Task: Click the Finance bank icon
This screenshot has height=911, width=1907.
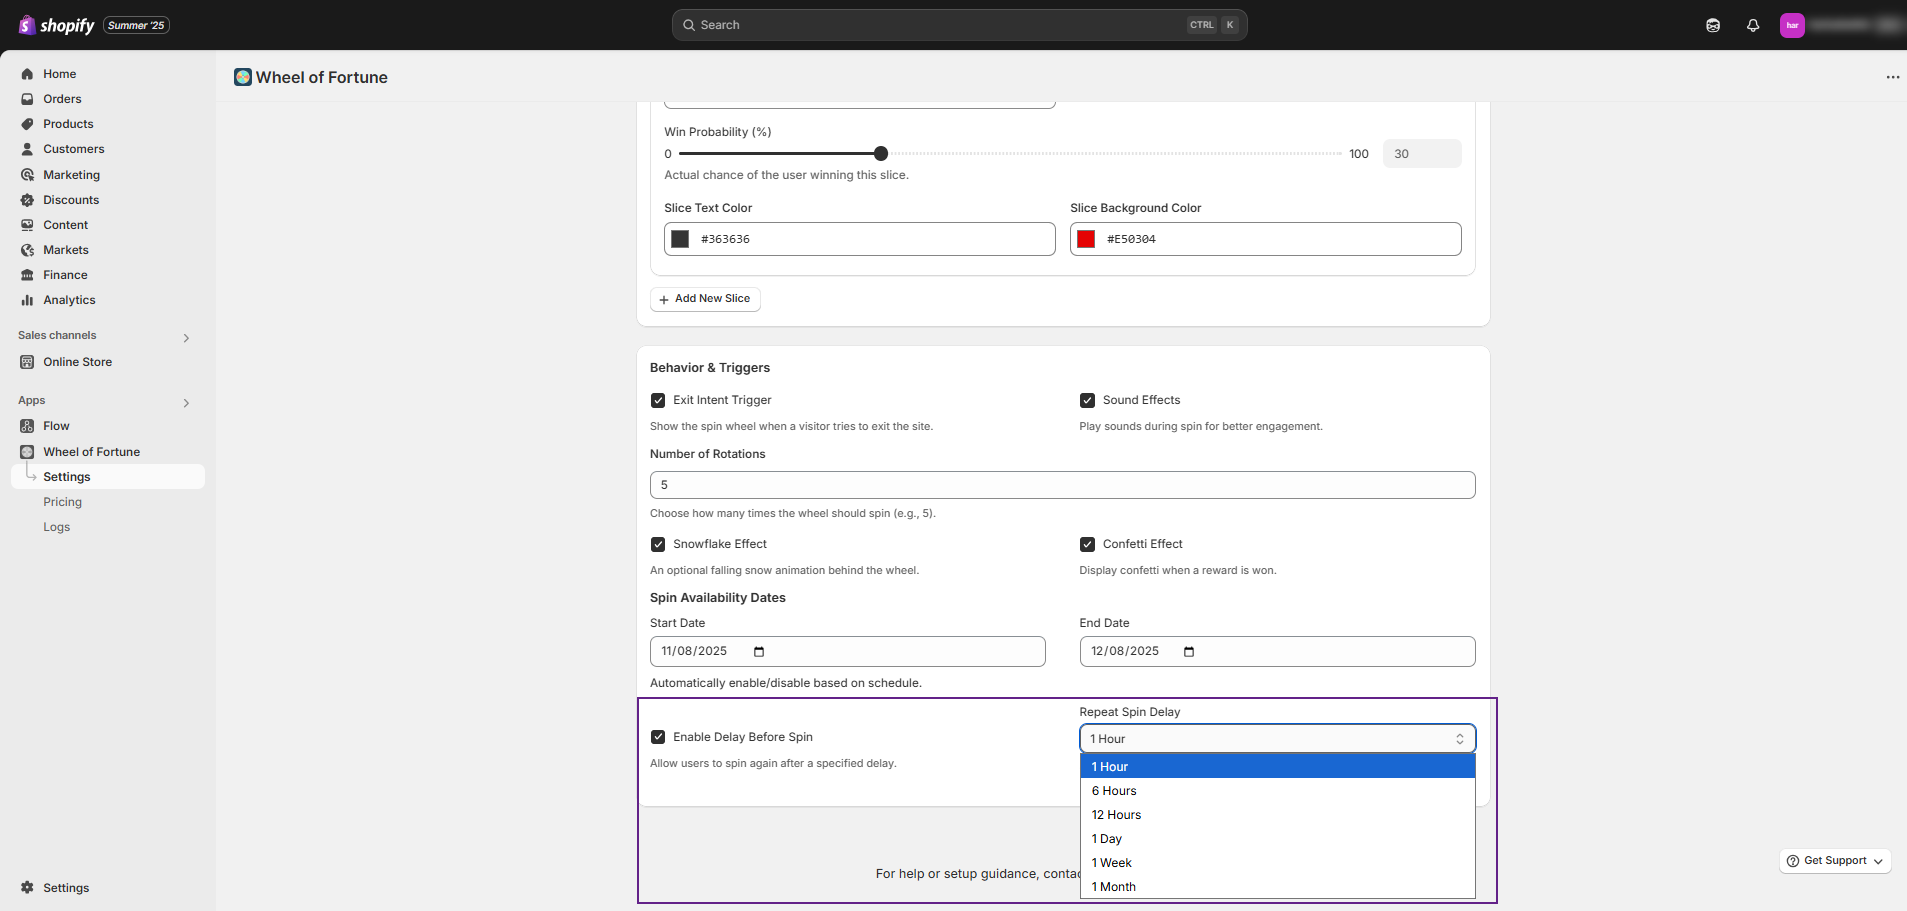Action: point(27,275)
